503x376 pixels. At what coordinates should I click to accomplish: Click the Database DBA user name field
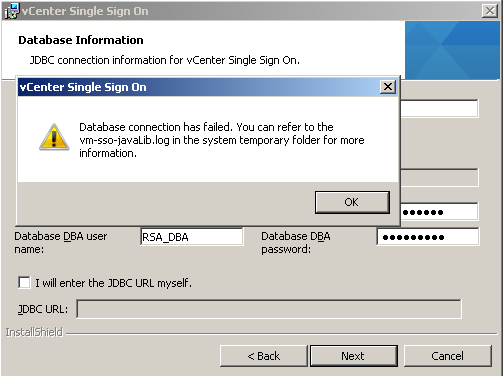(x=192, y=237)
